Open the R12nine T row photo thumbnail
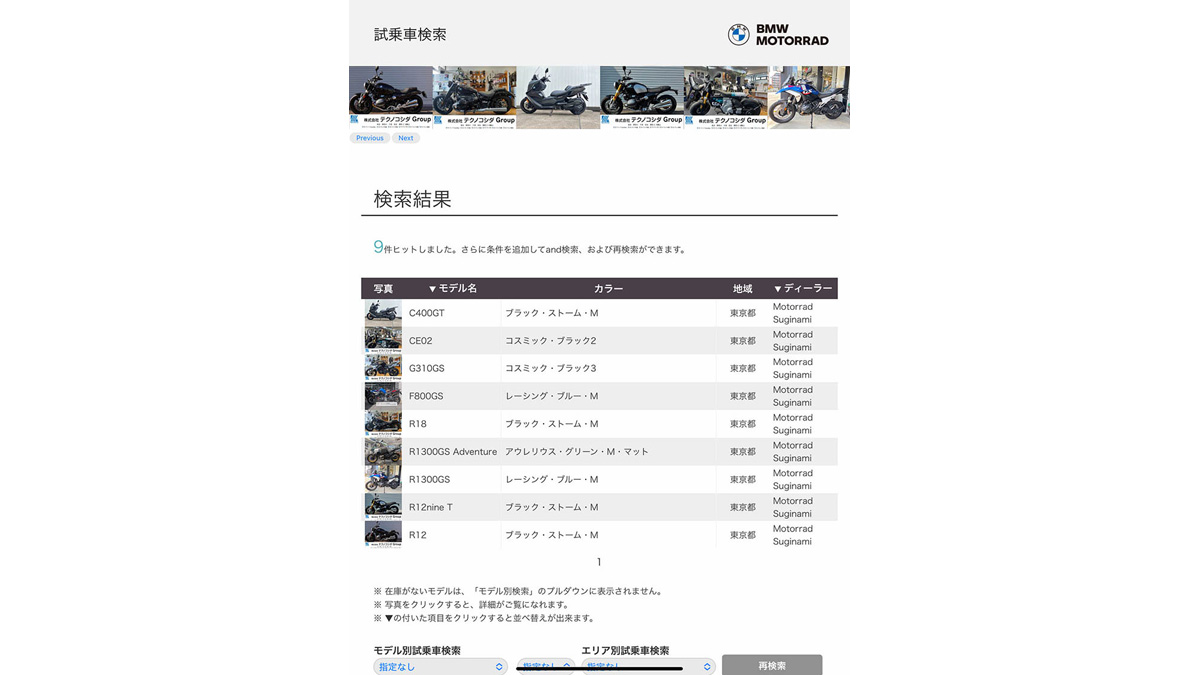1200x675 pixels. [x=383, y=507]
